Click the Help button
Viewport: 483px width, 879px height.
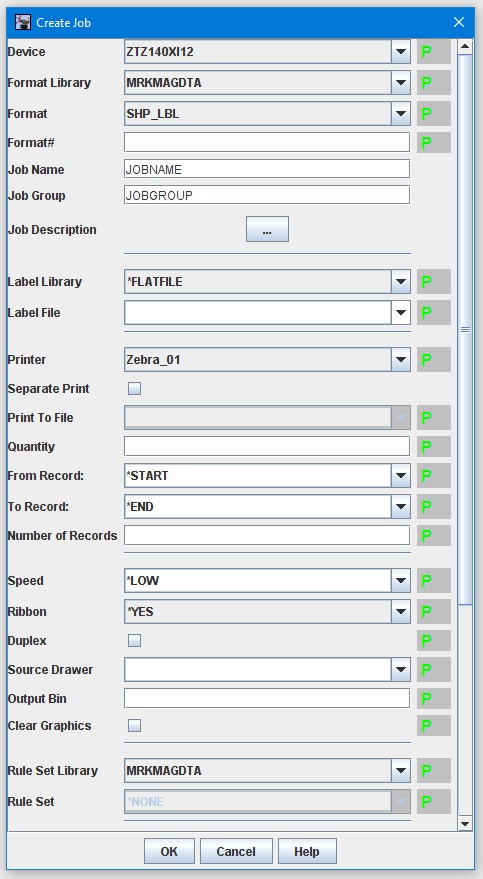tap(307, 852)
